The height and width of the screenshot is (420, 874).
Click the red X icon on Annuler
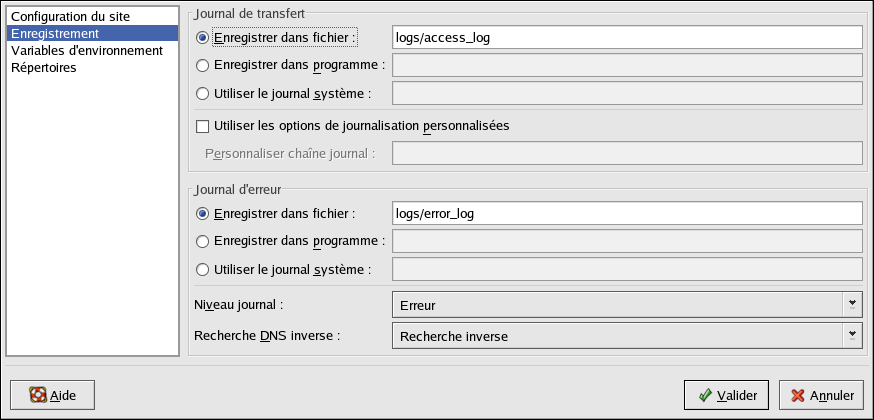798,395
